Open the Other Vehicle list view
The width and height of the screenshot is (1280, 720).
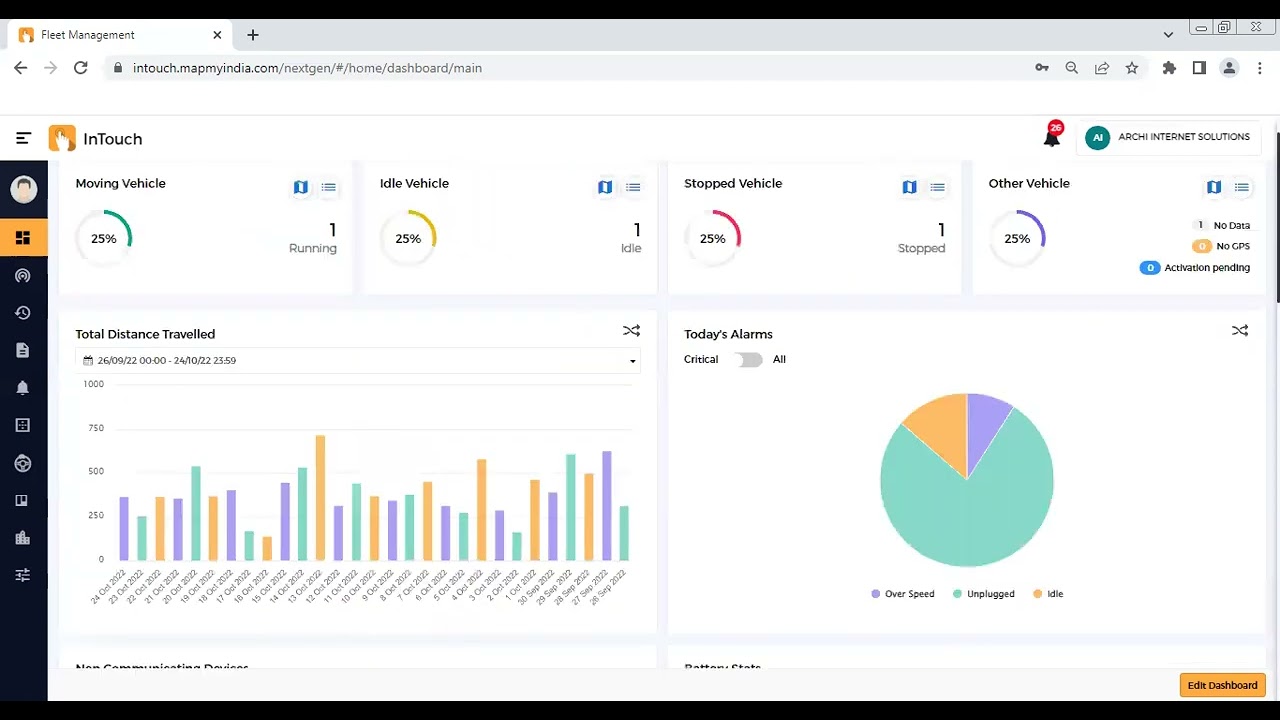click(x=1242, y=187)
